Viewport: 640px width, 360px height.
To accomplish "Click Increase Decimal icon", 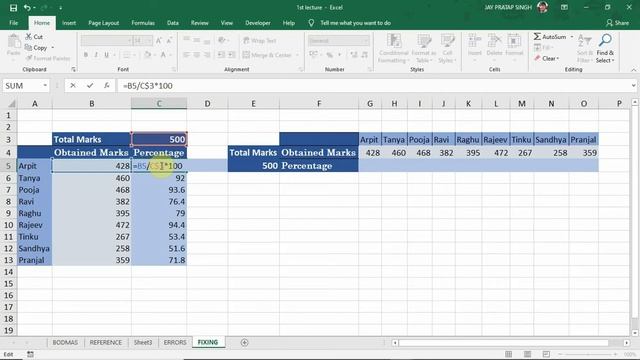I will click(353, 55).
